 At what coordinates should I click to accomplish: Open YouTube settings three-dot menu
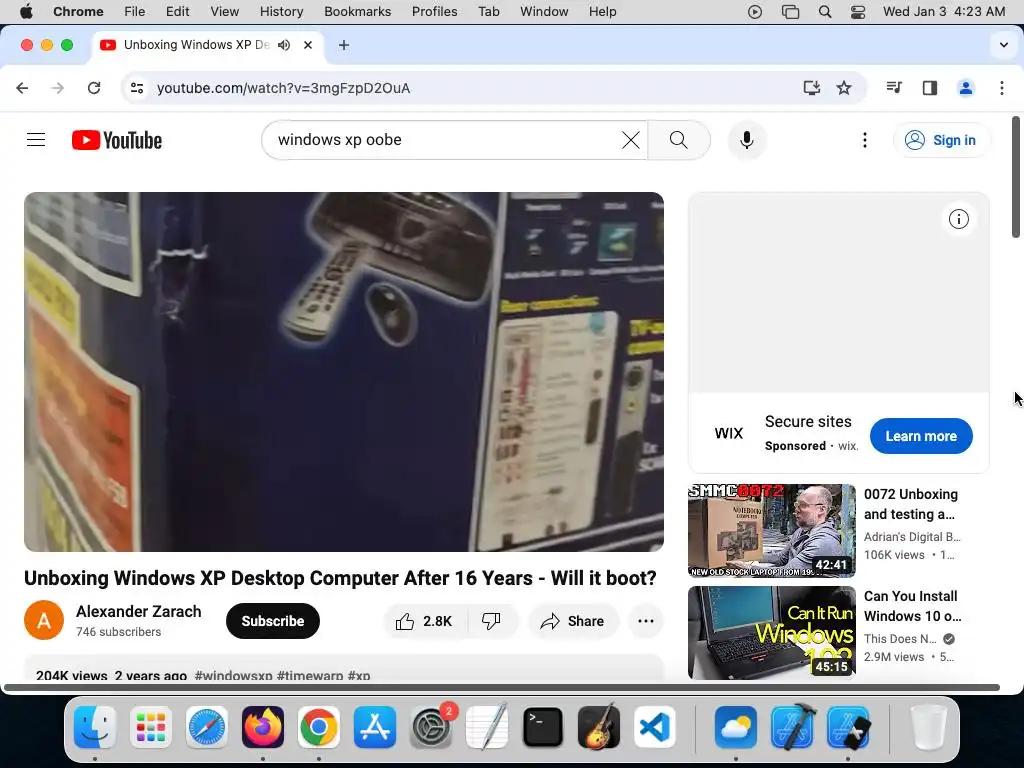(864, 140)
